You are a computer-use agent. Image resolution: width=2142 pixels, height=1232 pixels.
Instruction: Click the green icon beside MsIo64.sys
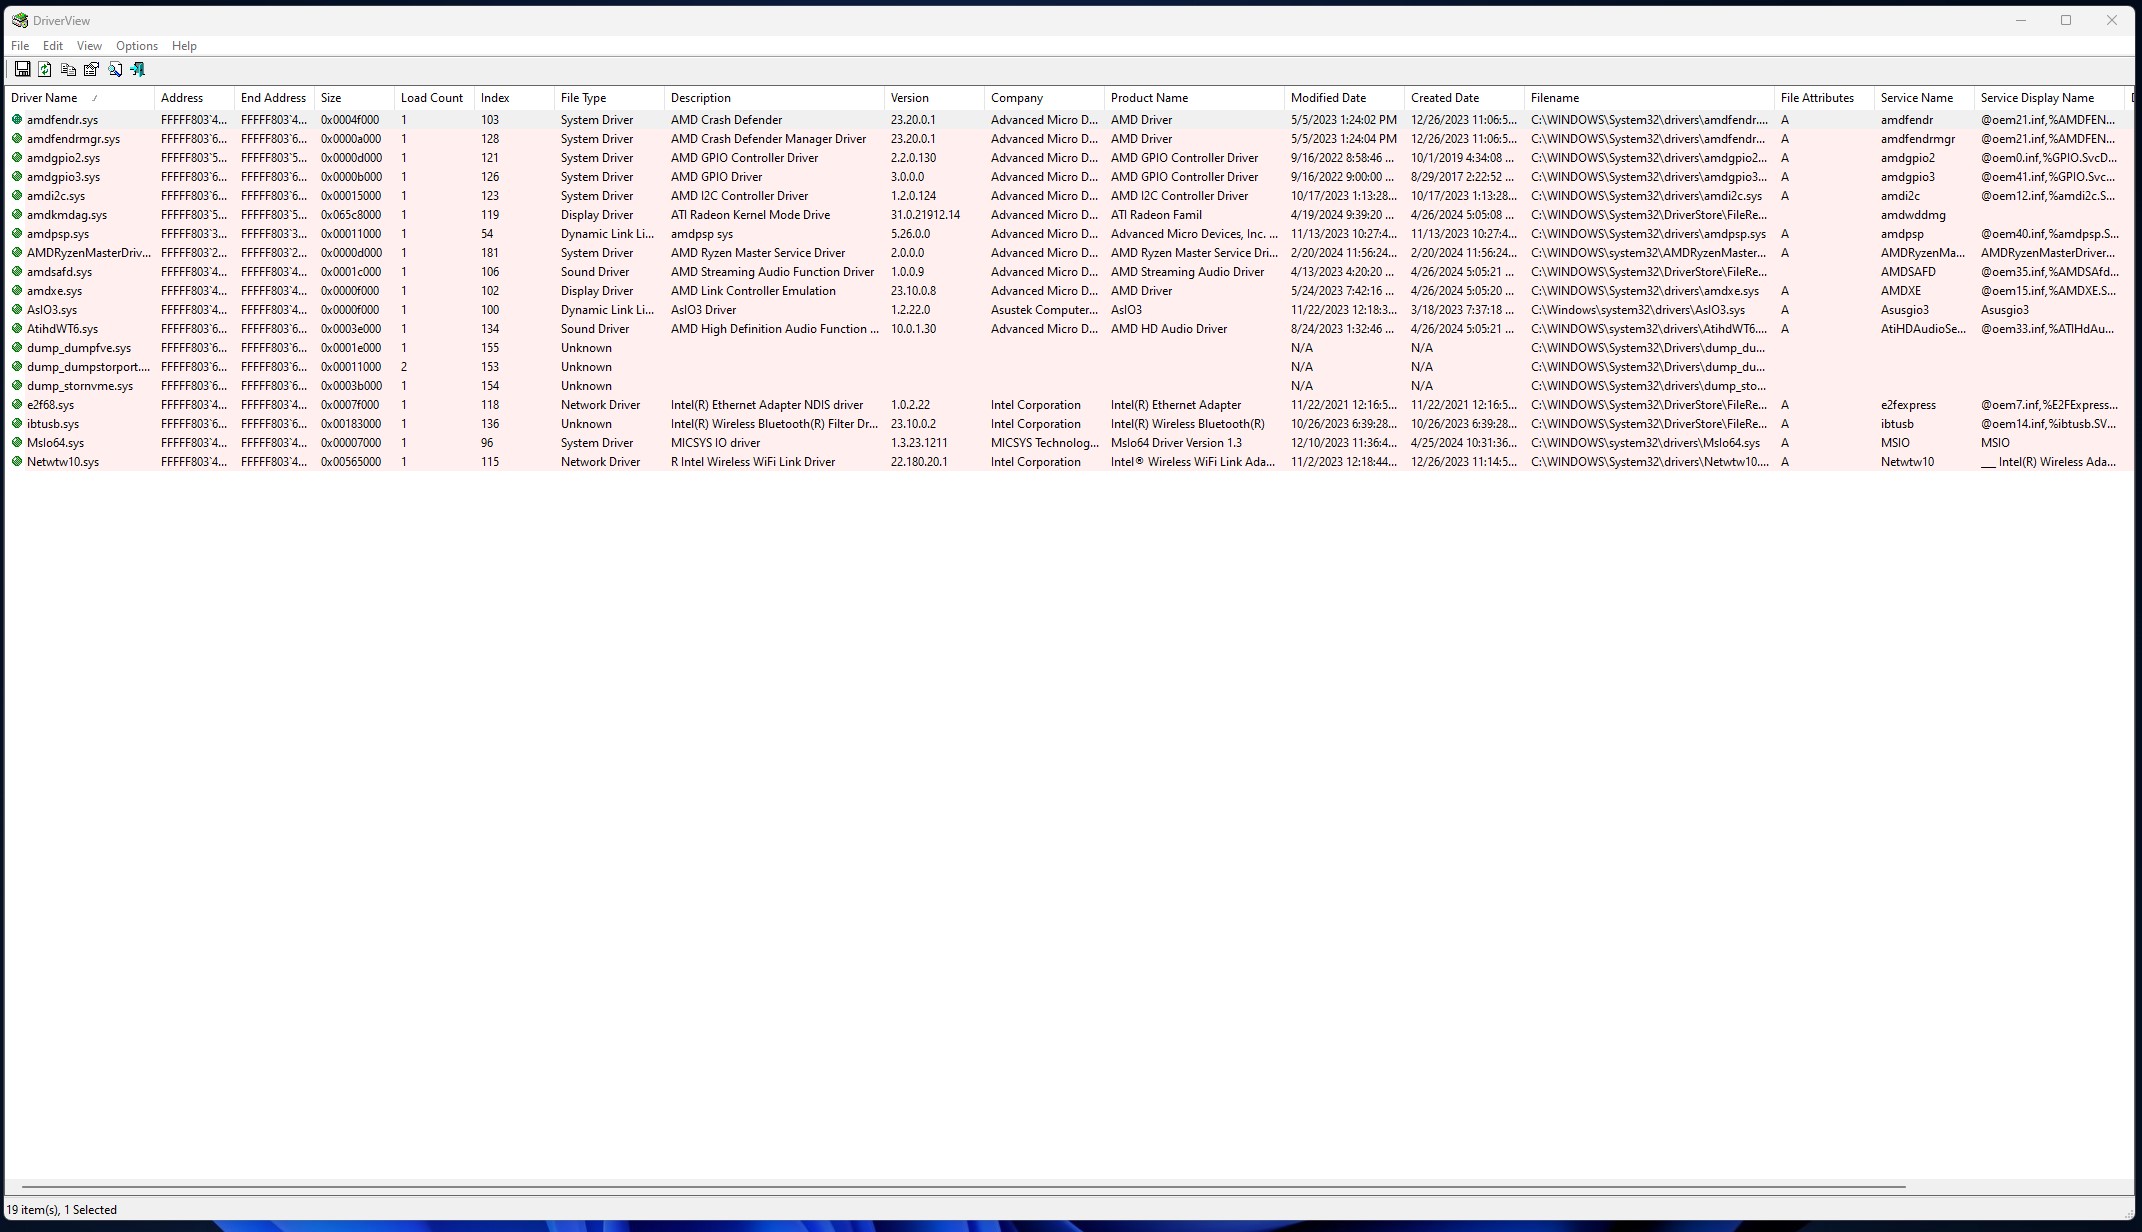click(17, 442)
